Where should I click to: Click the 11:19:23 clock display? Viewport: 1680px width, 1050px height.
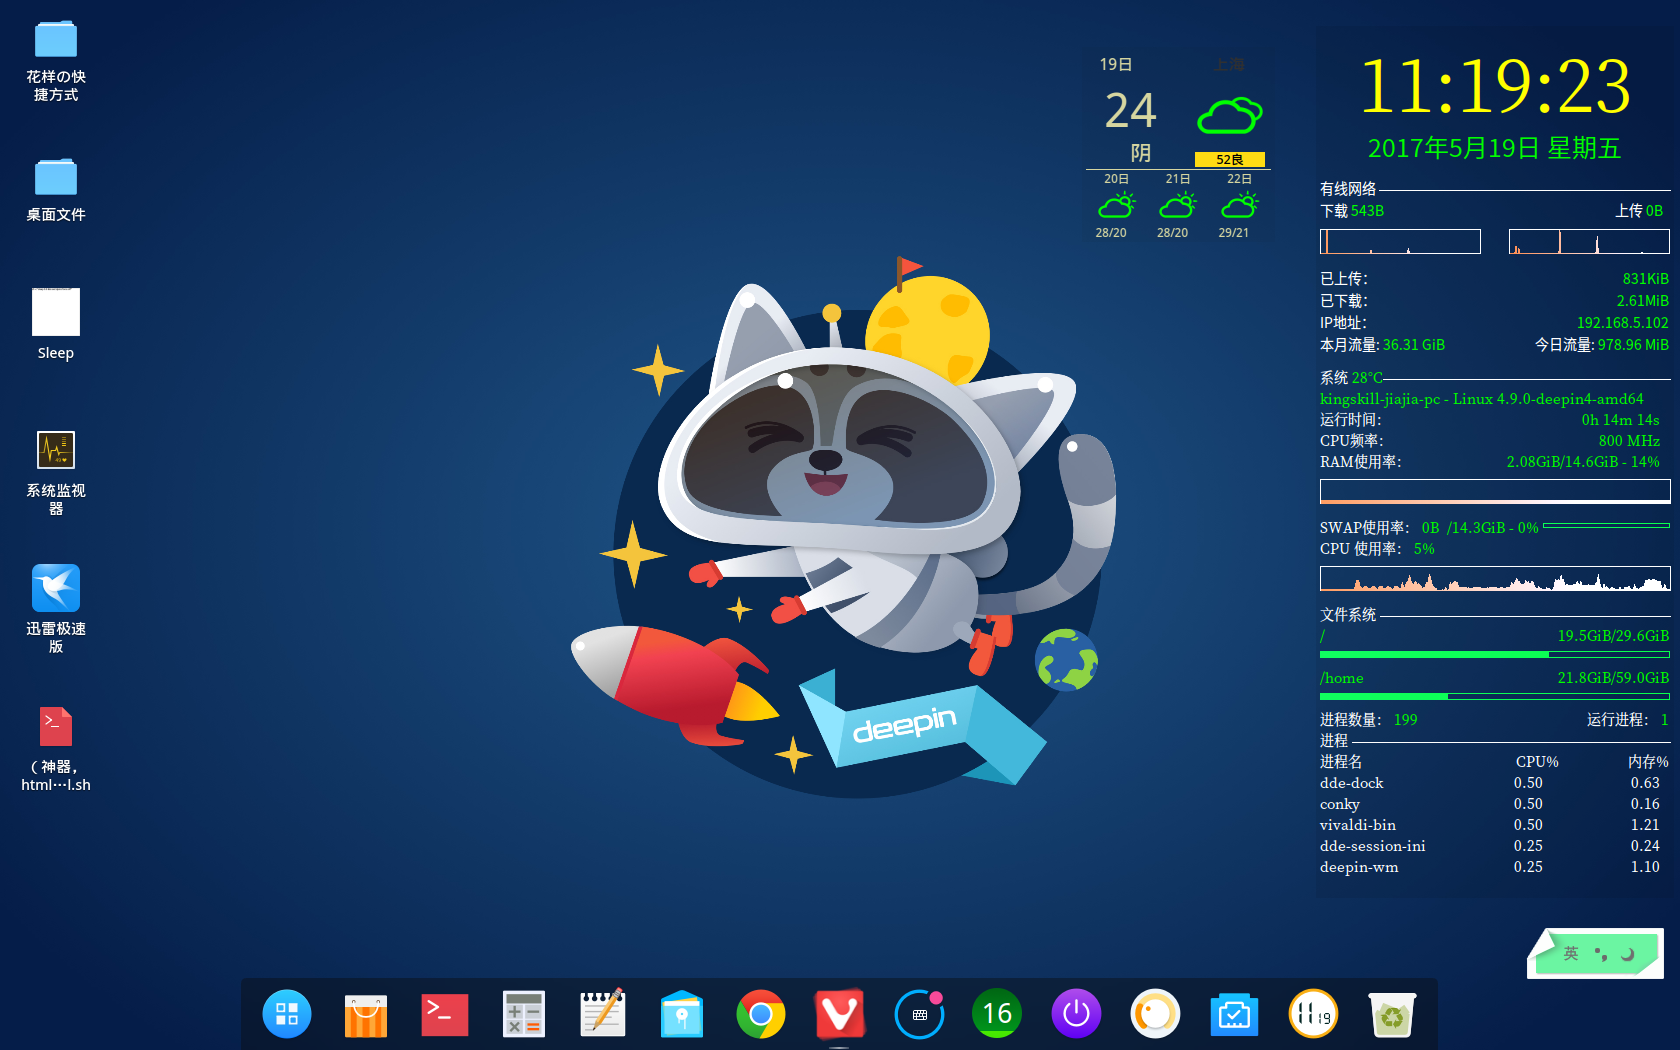1496,86
